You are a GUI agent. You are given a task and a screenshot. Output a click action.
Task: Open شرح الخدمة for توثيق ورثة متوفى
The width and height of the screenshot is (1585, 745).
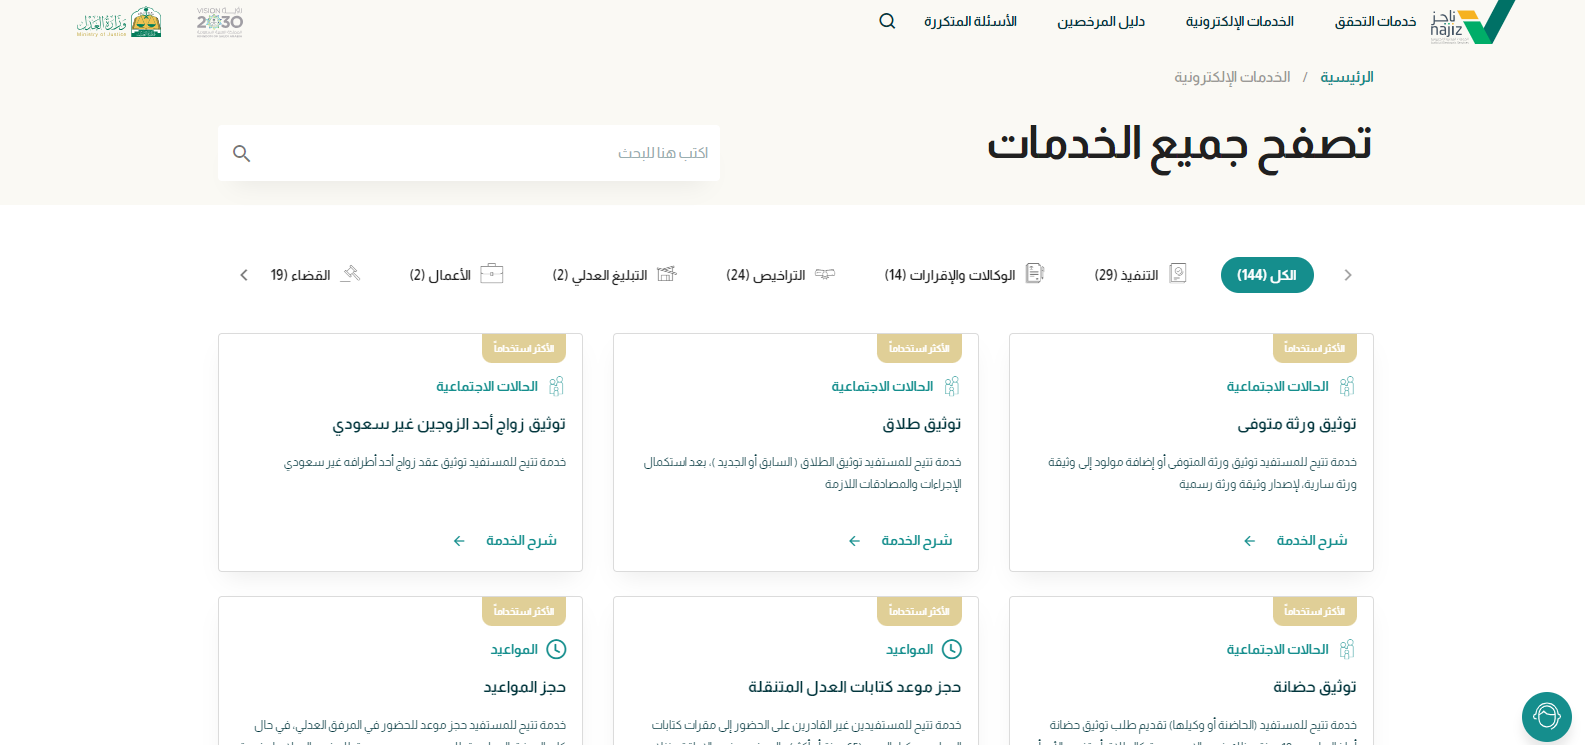(1311, 540)
